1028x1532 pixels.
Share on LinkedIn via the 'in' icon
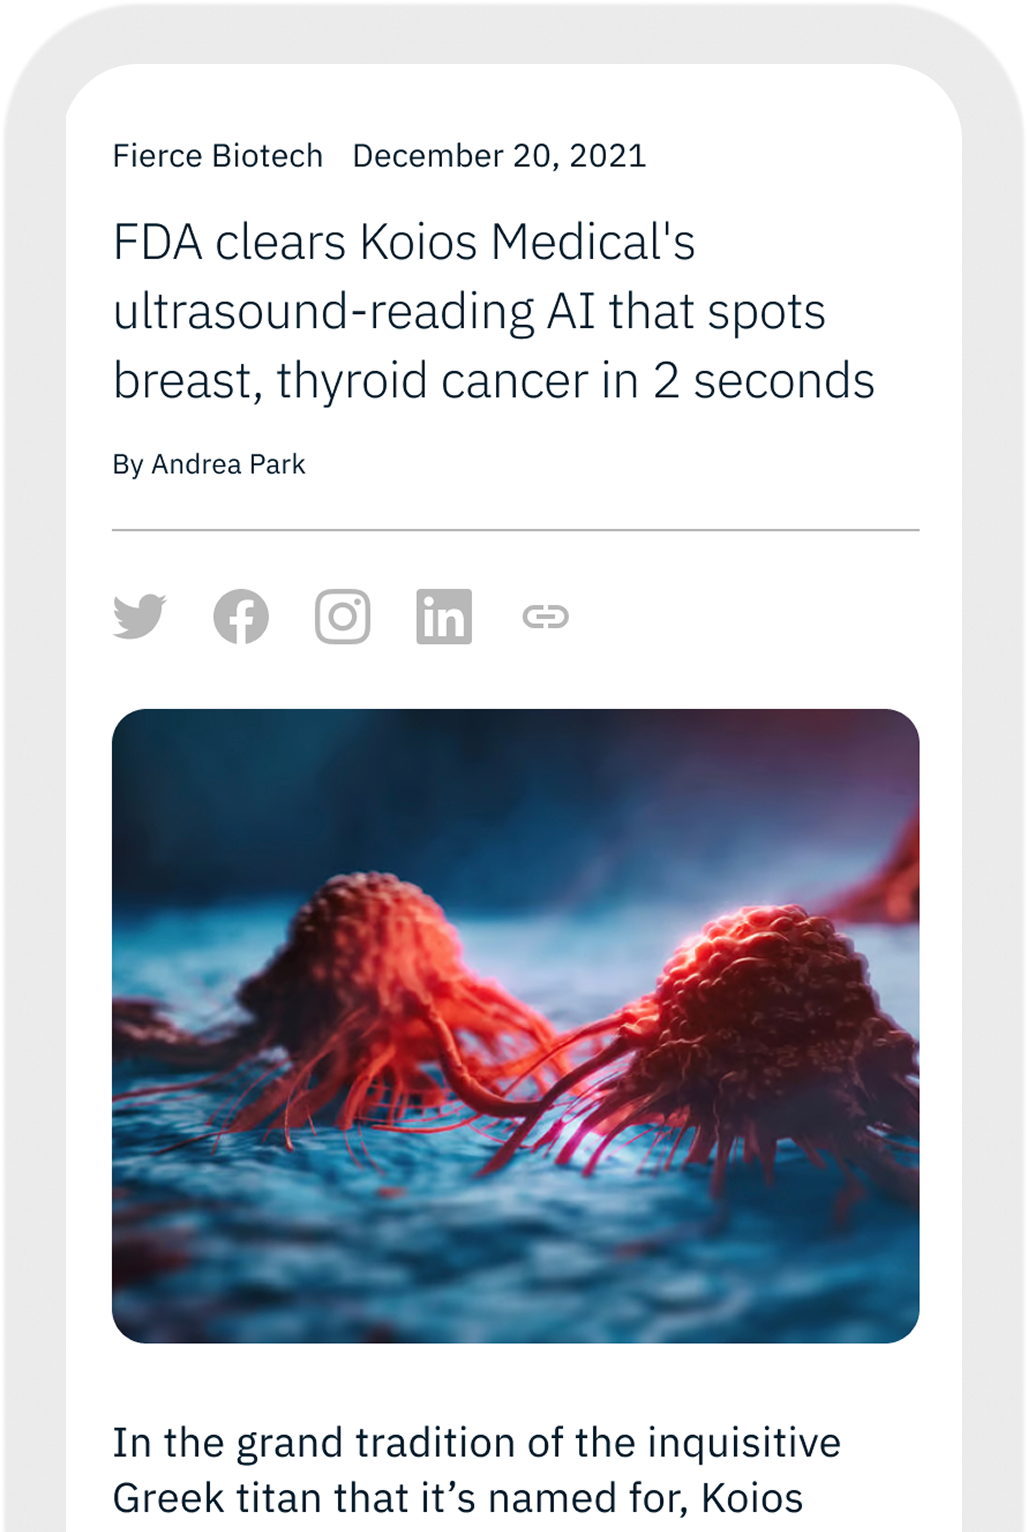tap(444, 616)
